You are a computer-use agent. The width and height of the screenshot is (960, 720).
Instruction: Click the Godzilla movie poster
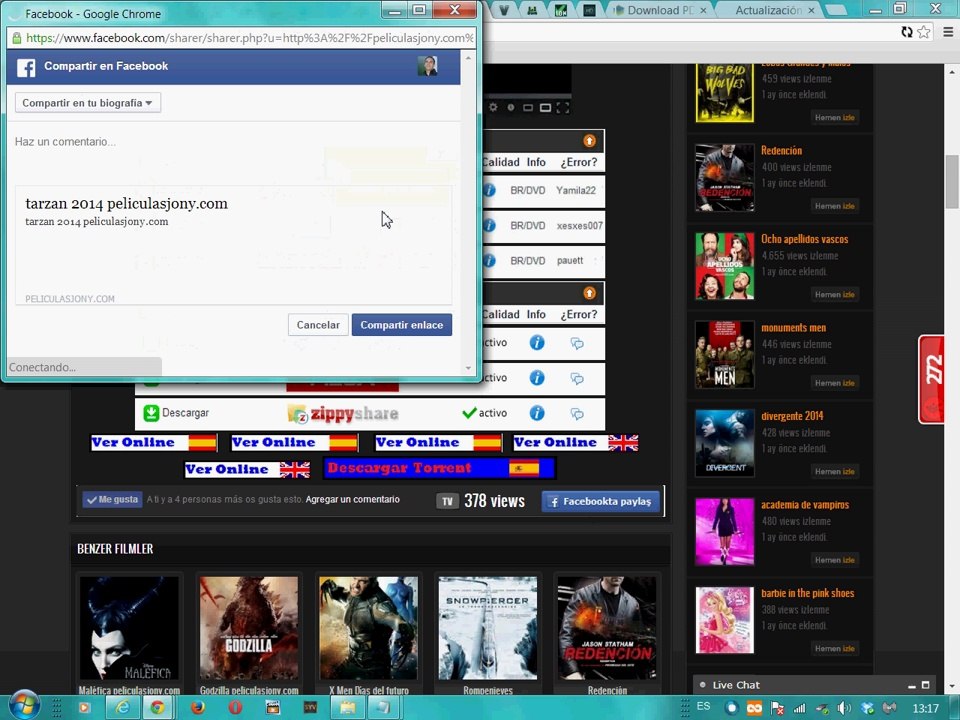point(249,628)
